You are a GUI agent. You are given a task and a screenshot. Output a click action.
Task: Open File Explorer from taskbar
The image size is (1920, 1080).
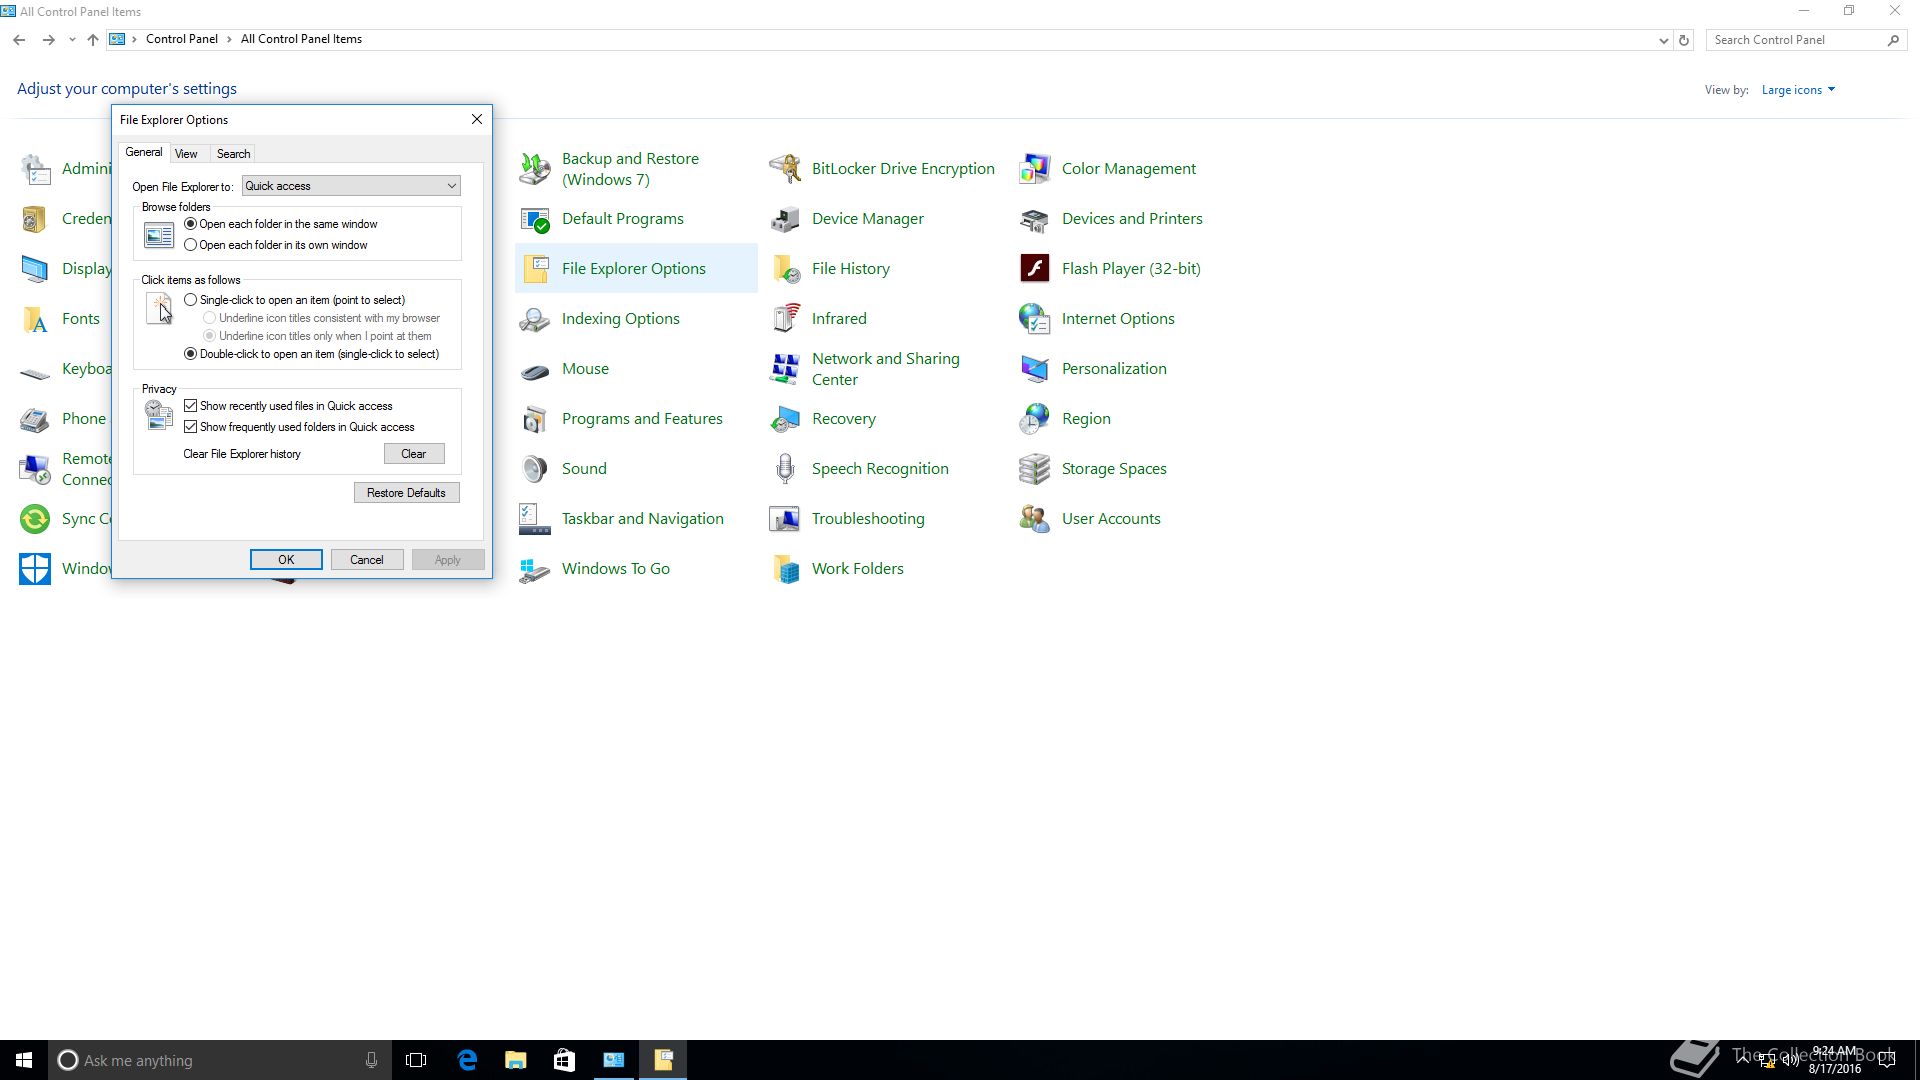(516, 1060)
